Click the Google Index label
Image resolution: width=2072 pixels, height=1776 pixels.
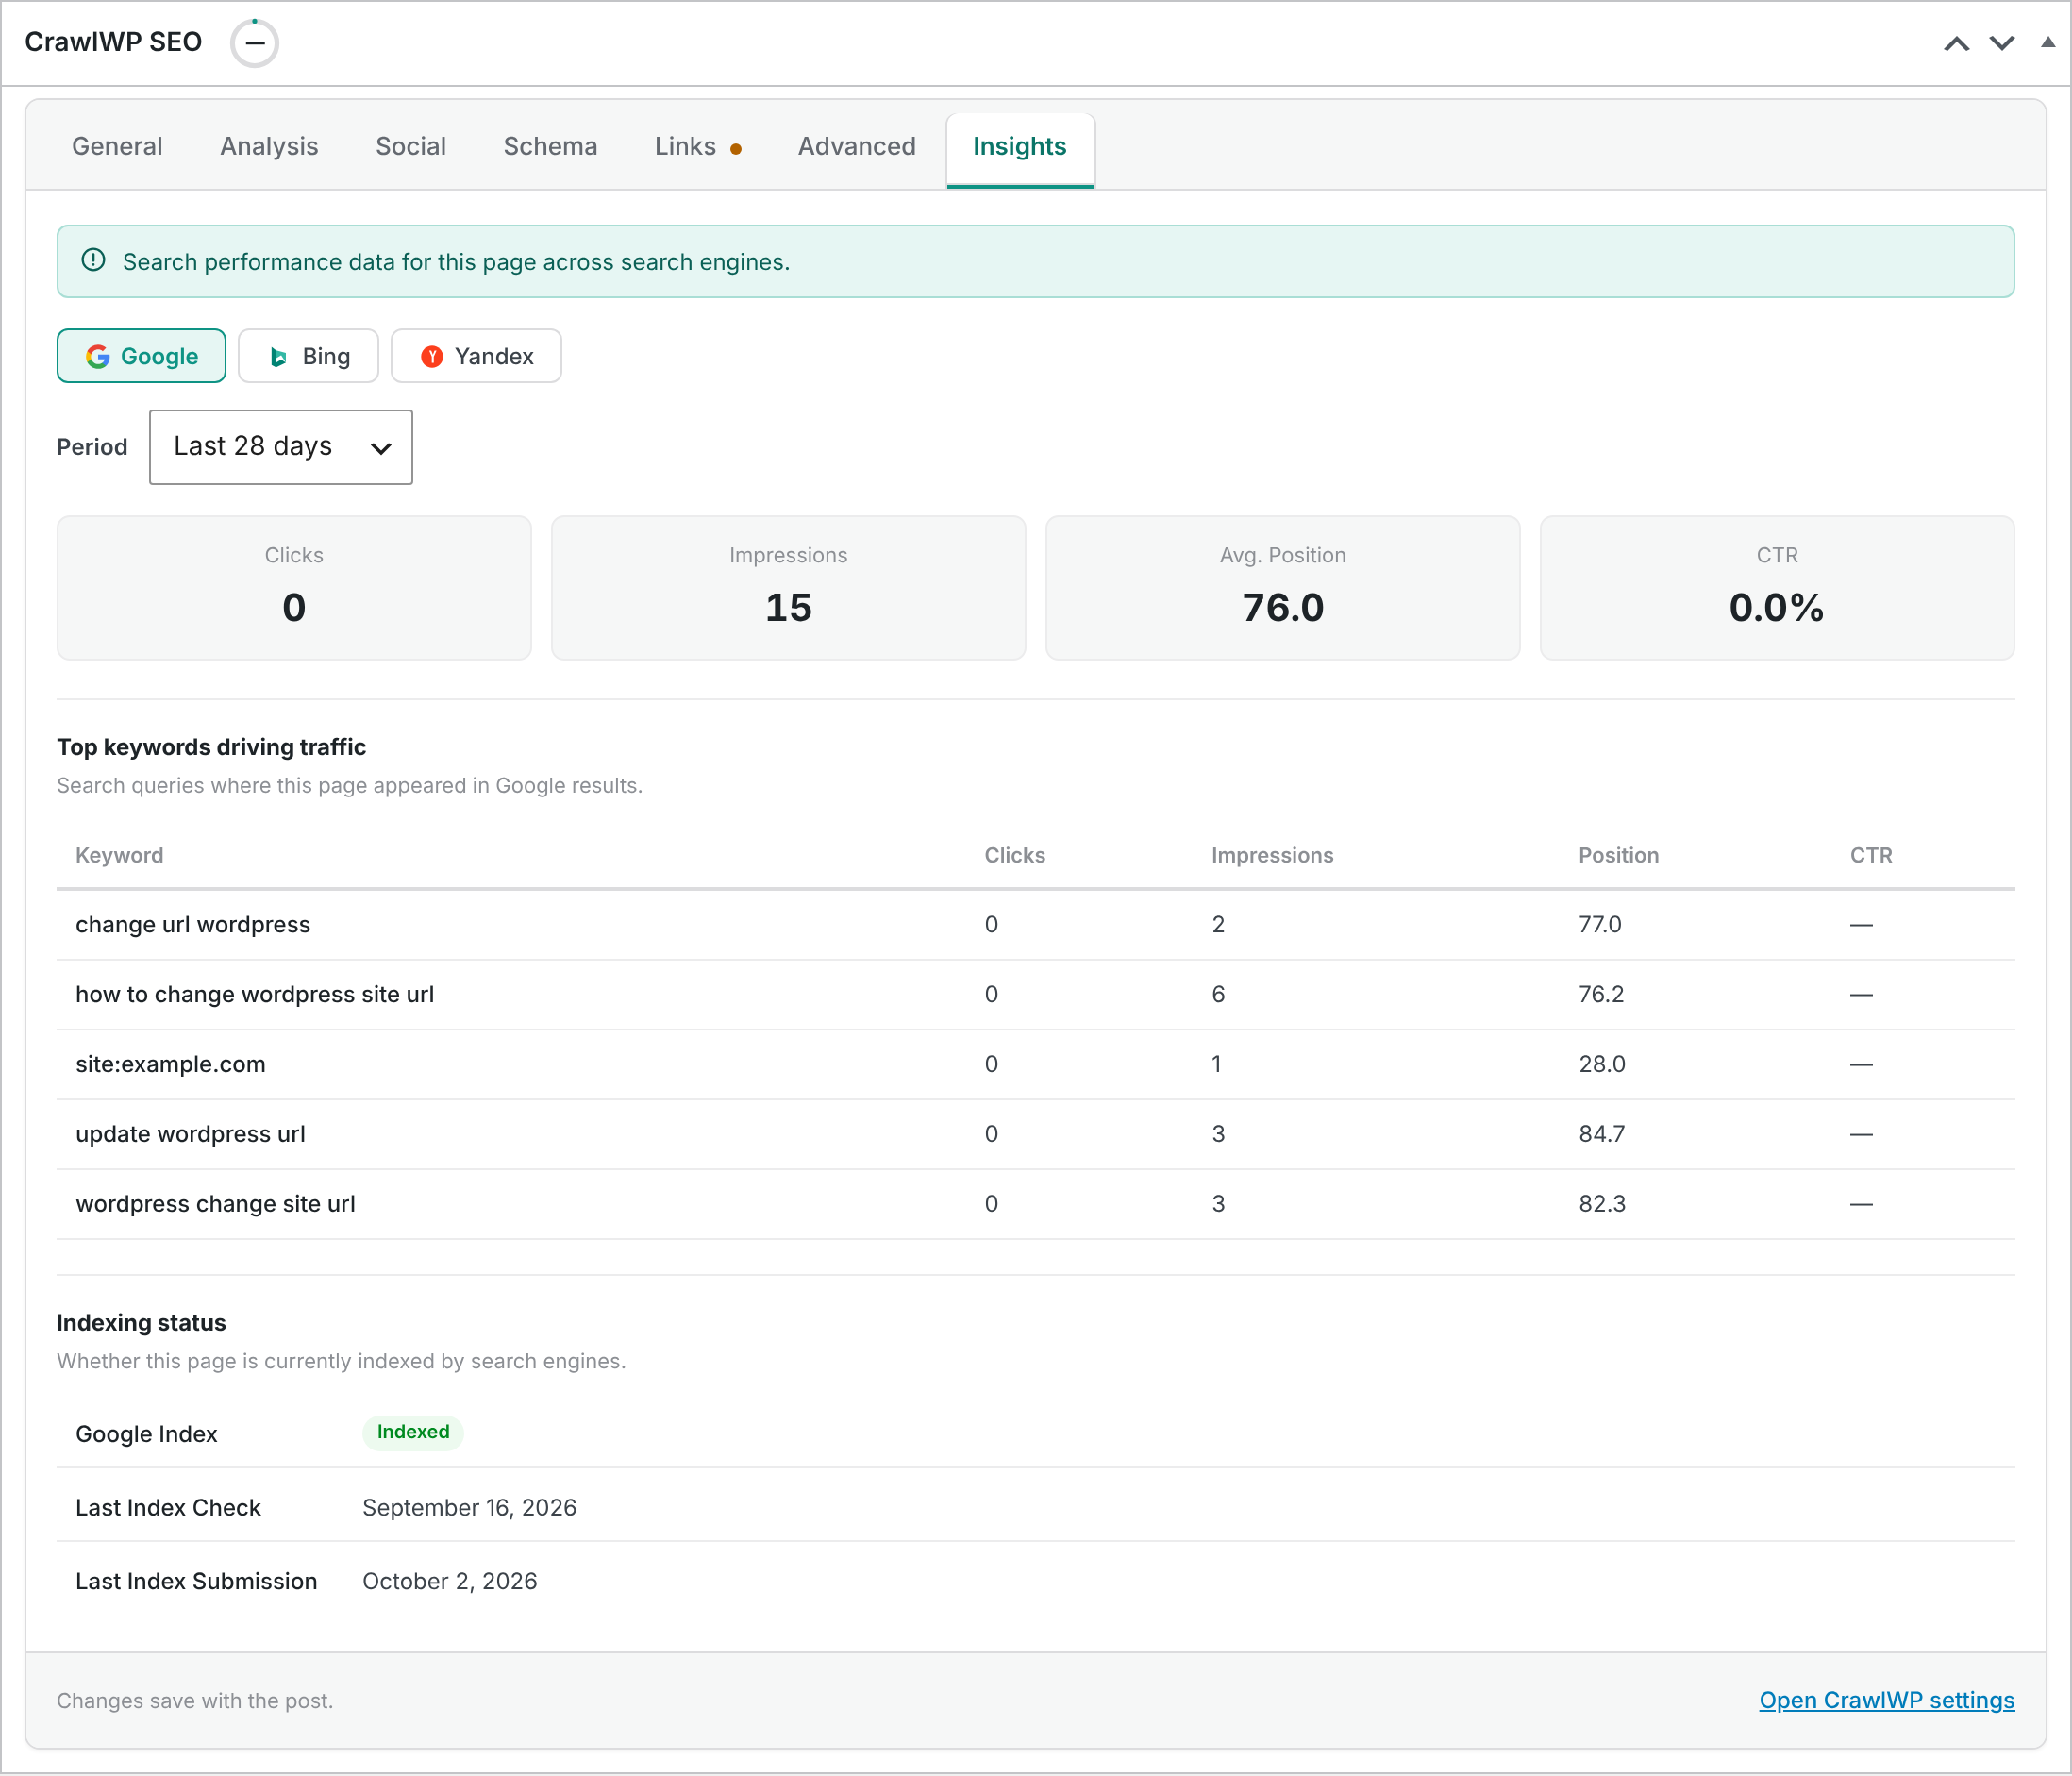click(x=146, y=1434)
